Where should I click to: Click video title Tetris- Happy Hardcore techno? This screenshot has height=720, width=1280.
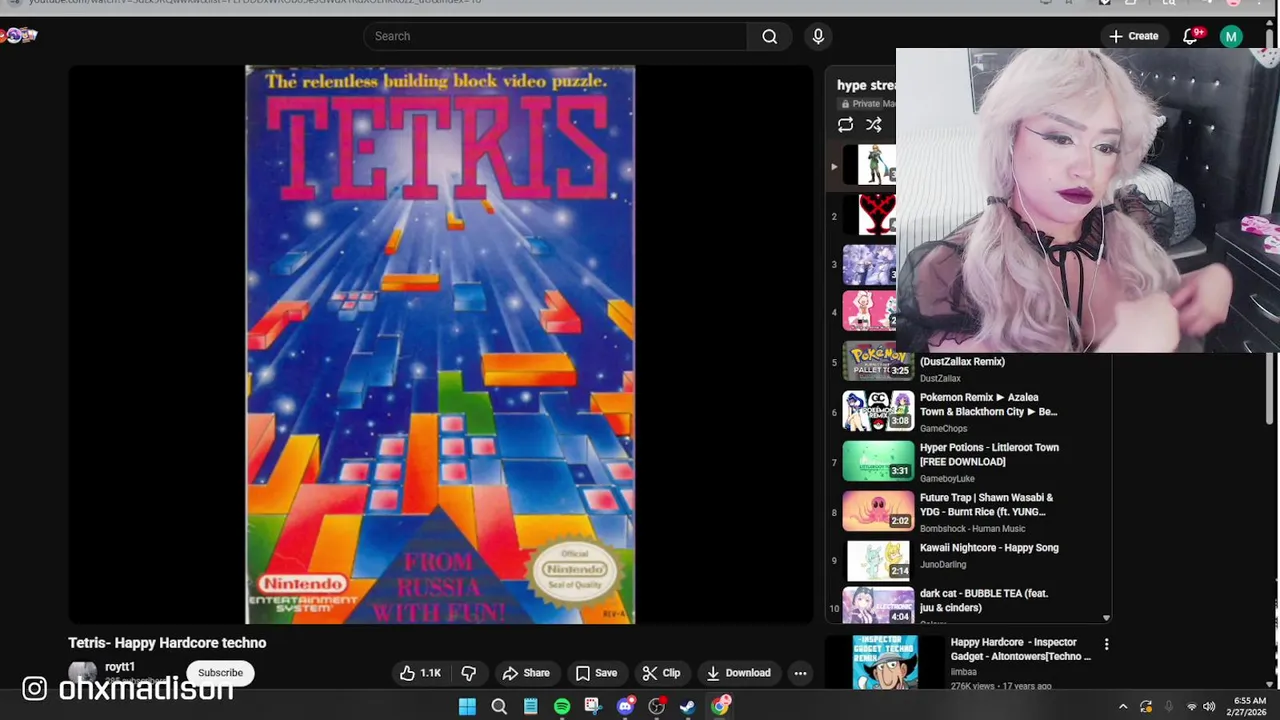pyautogui.click(x=167, y=643)
